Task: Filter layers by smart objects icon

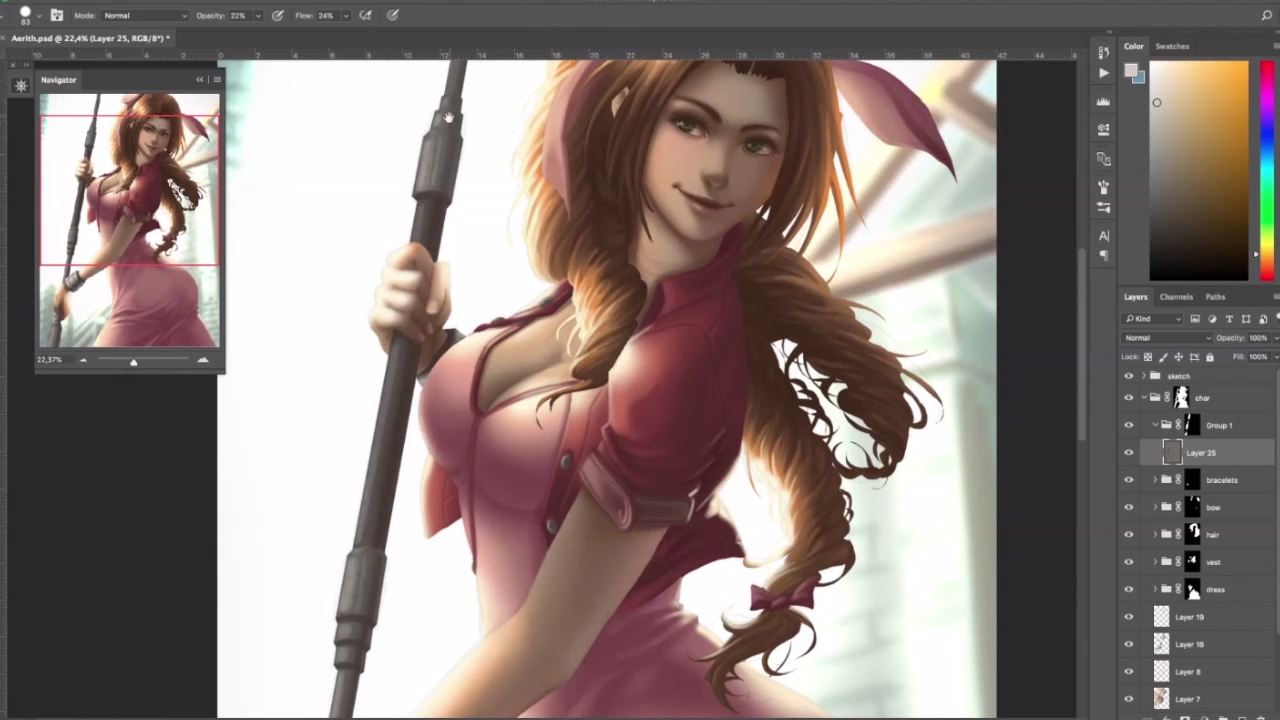Action: coord(1263,319)
